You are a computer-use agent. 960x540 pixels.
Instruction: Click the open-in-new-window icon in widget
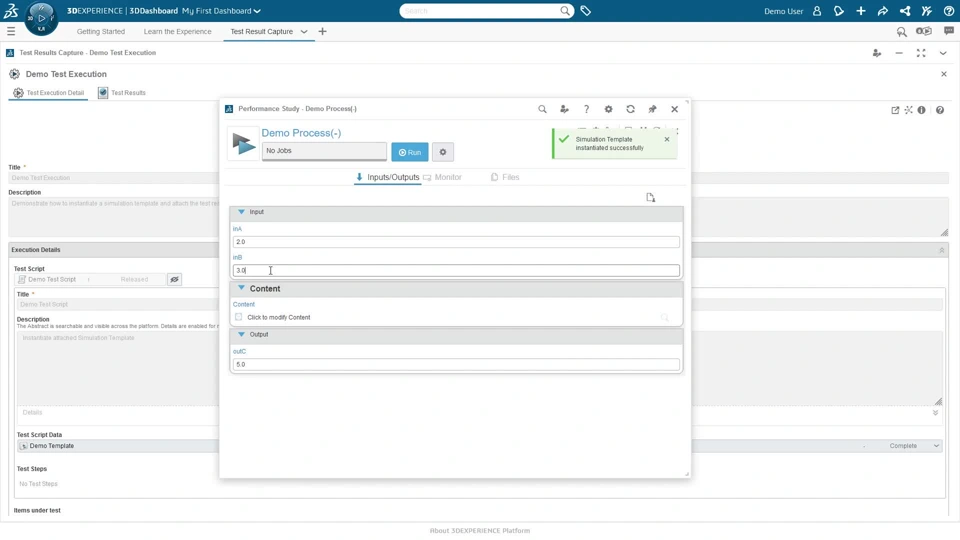895,110
